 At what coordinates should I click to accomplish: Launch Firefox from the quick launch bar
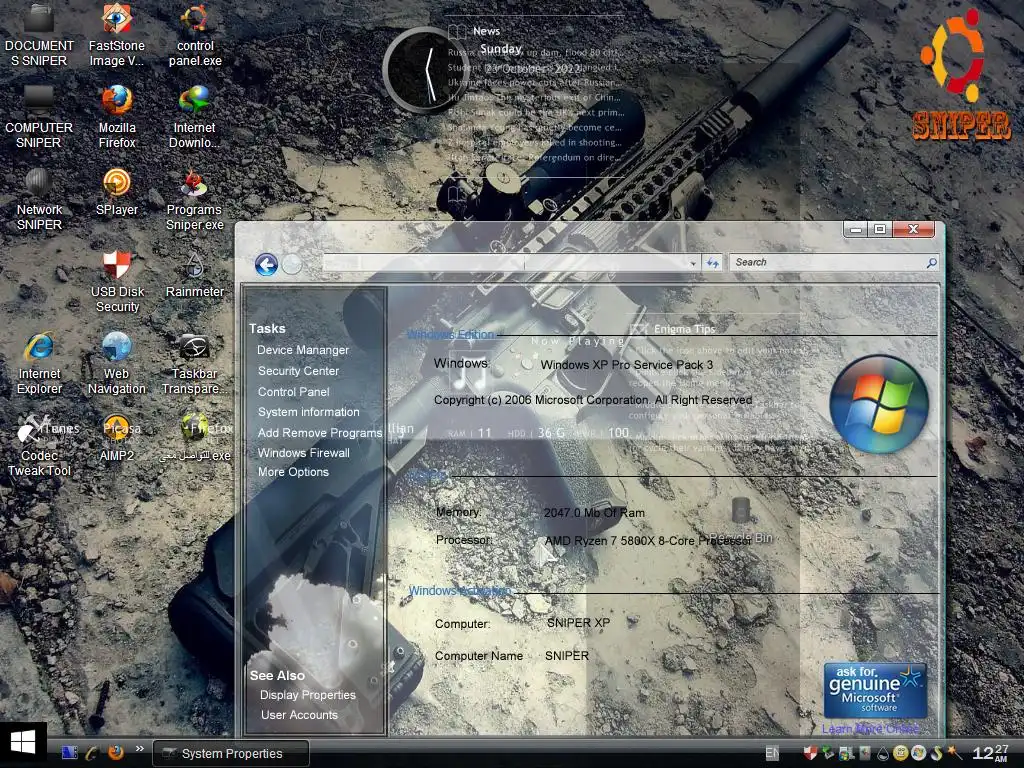(116, 753)
